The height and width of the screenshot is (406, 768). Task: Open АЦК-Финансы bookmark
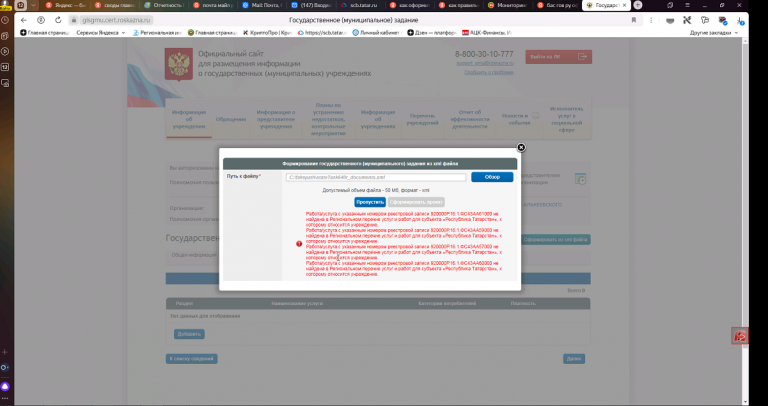tap(487, 32)
